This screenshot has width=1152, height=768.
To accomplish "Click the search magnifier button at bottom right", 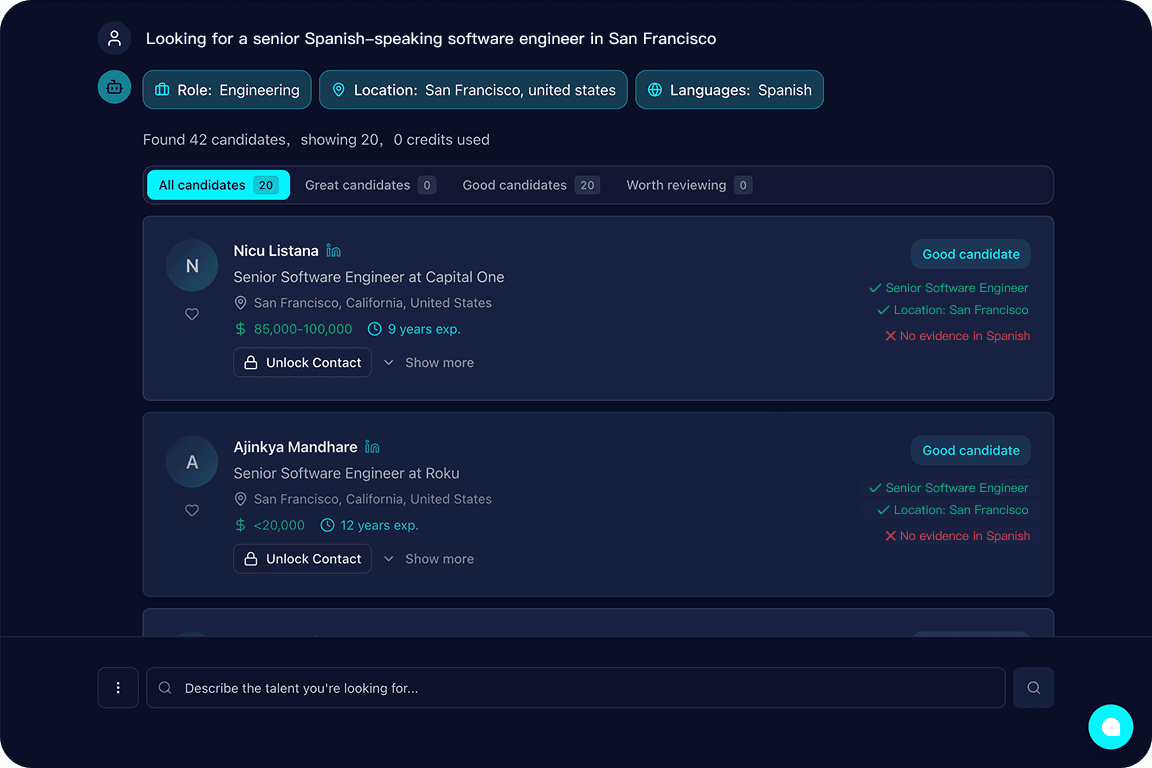I will click(1033, 688).
